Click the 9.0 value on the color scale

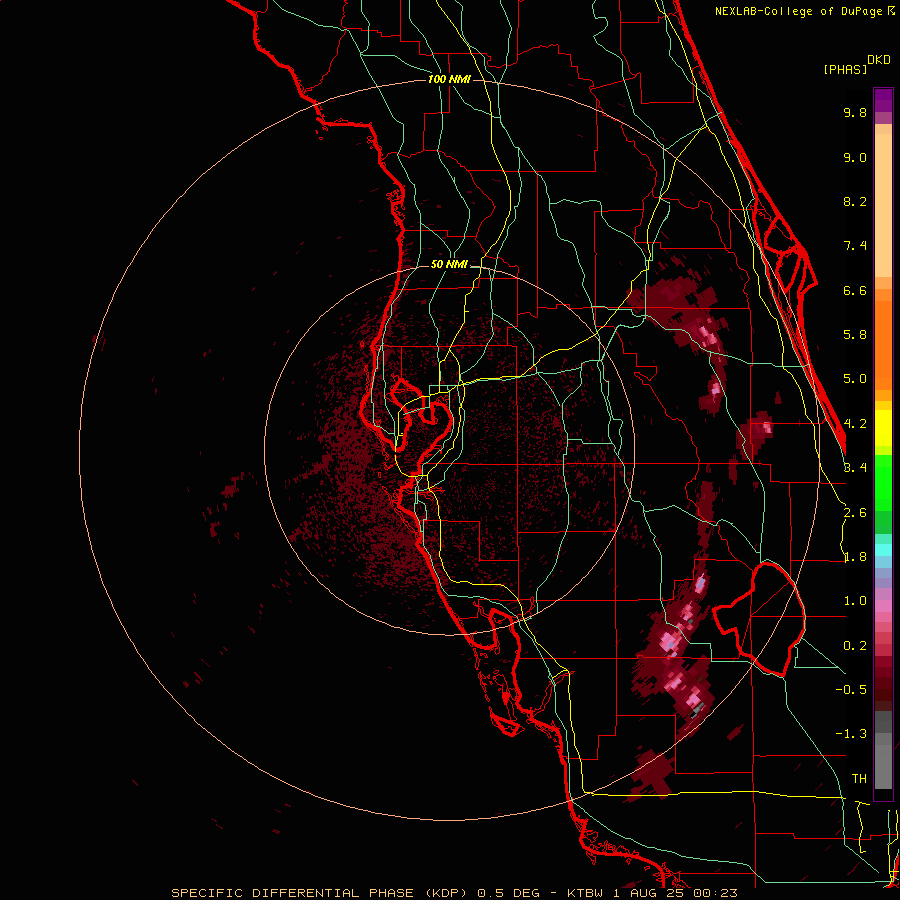pos(855,157)
